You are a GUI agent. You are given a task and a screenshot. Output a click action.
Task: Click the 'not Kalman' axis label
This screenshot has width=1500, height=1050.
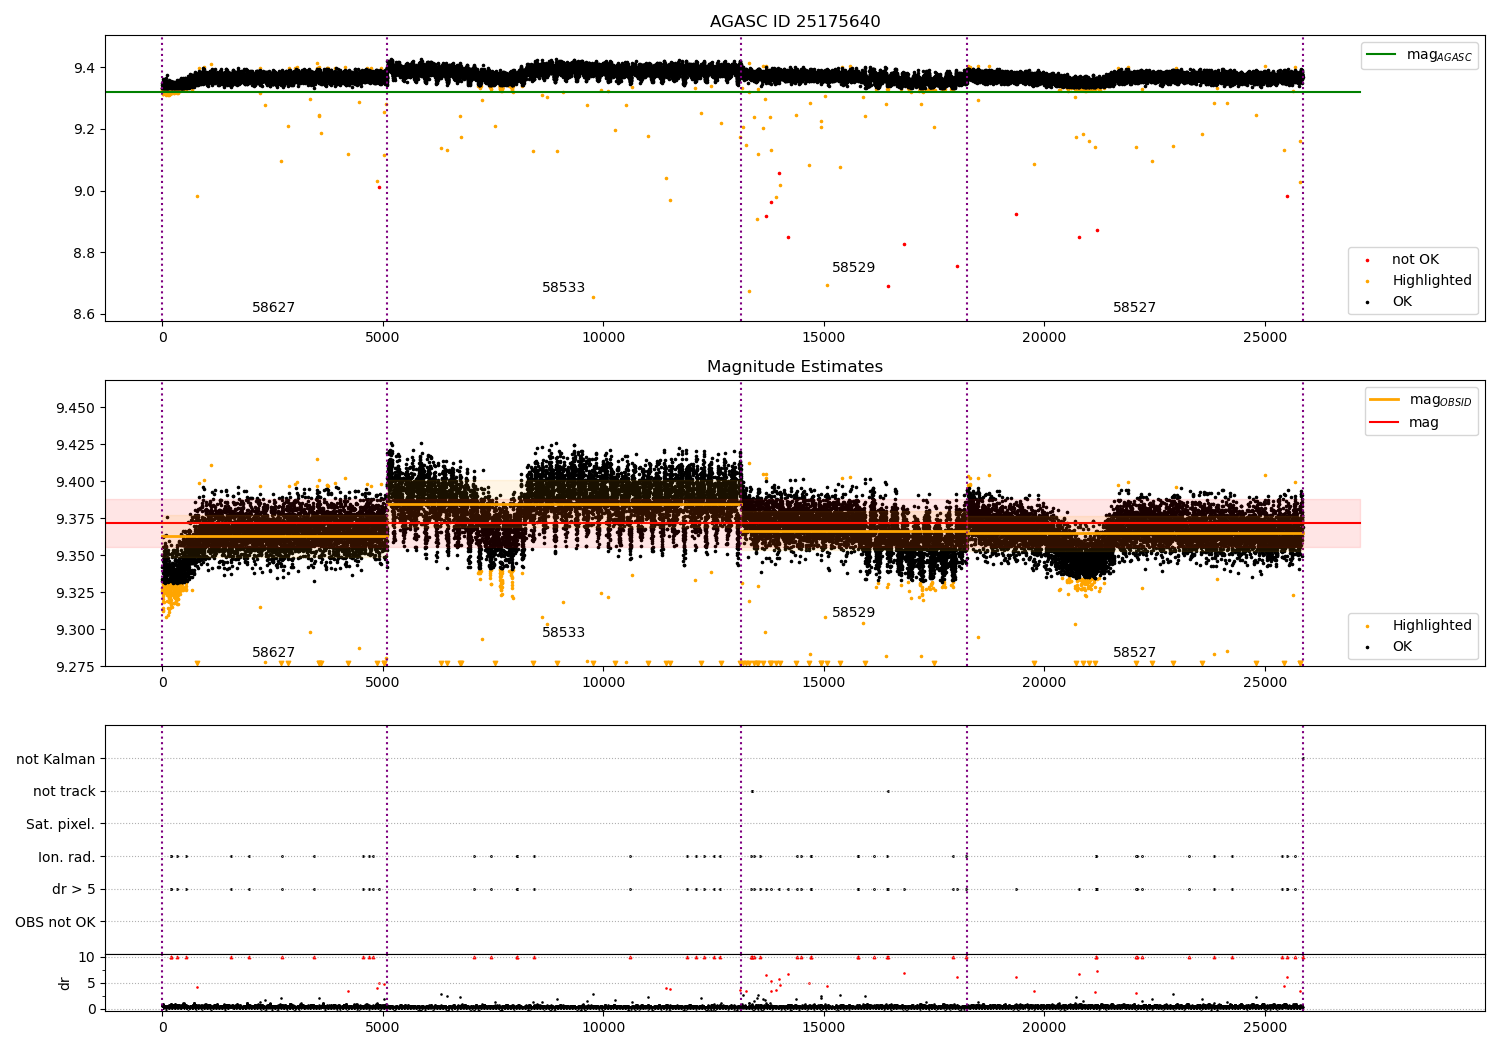pyautogui.click(x=56, y=759)
